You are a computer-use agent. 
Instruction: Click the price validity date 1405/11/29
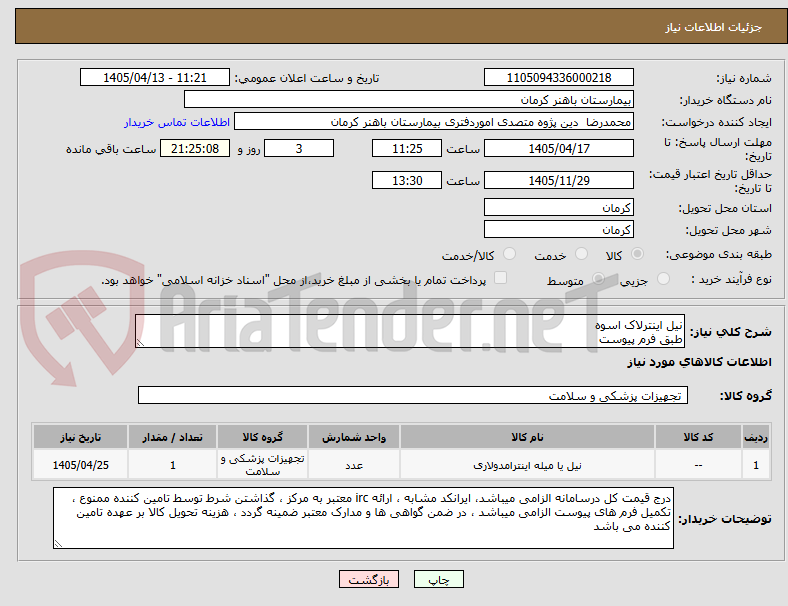tap(559, 180)
